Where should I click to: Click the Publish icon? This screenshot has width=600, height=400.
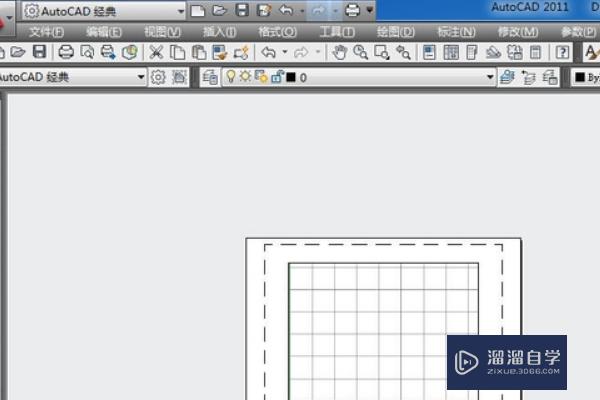click(108, 52)
